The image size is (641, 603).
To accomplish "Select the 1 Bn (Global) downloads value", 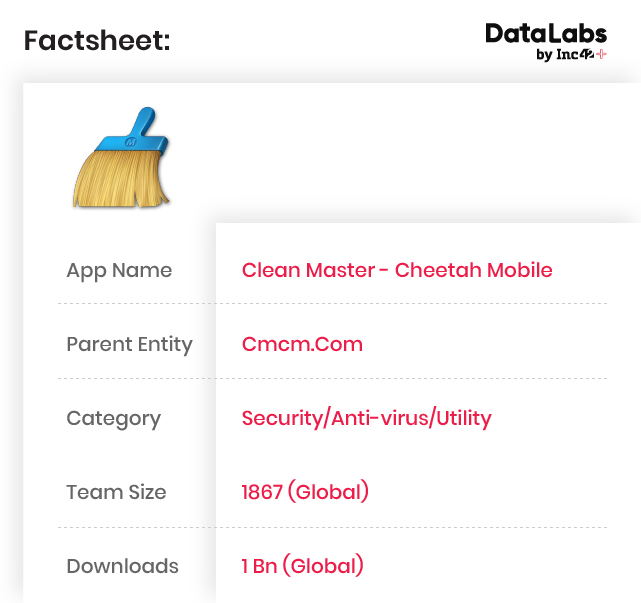I will (x=302, y=566).
